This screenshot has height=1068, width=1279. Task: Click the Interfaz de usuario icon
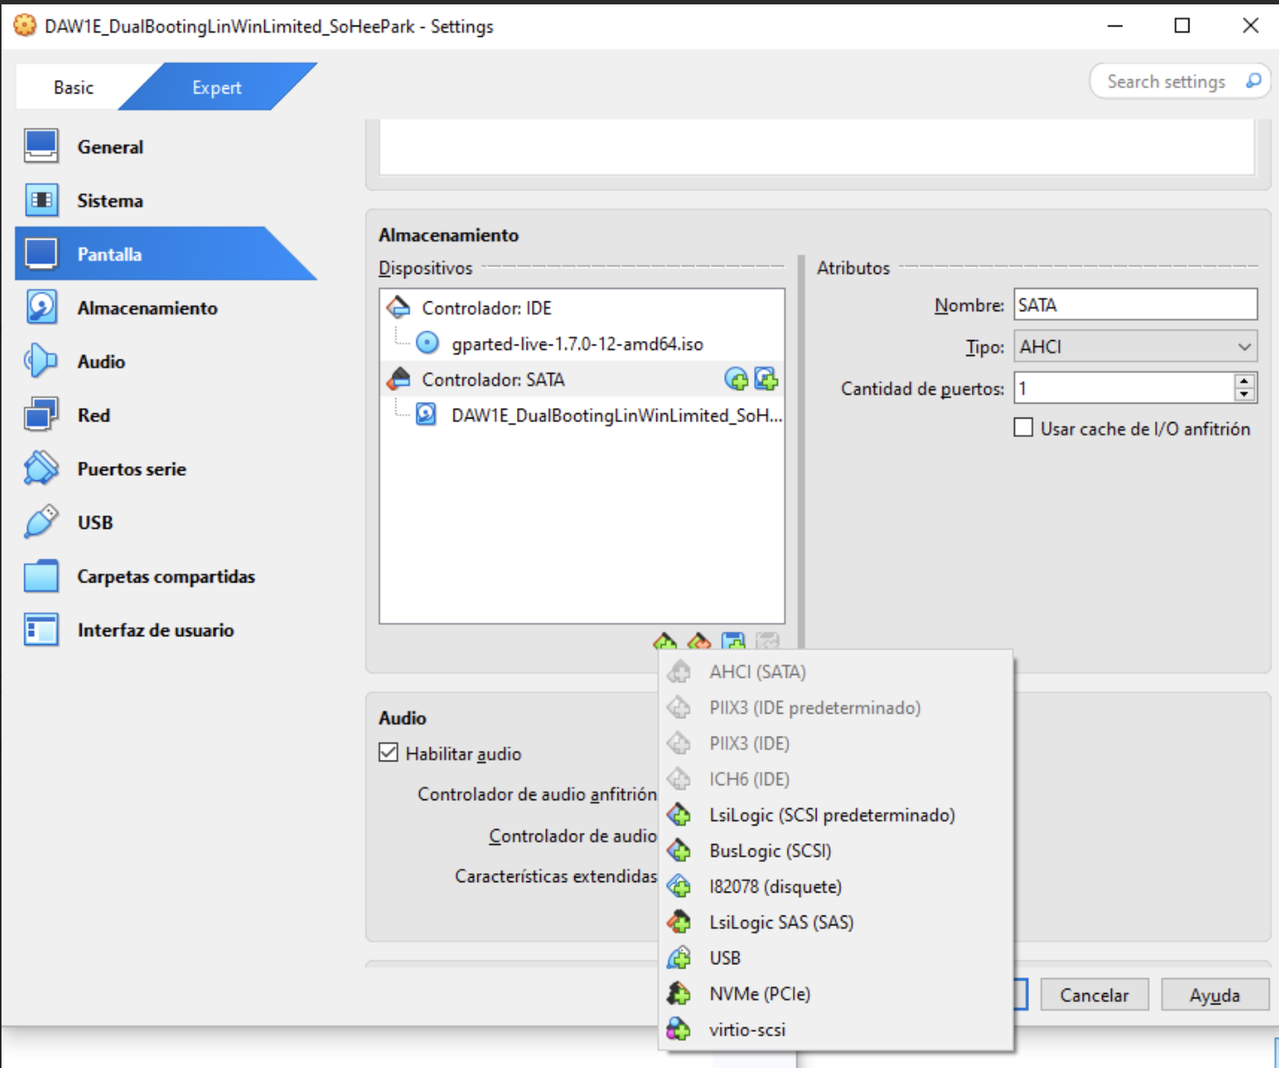pos(41,630)
